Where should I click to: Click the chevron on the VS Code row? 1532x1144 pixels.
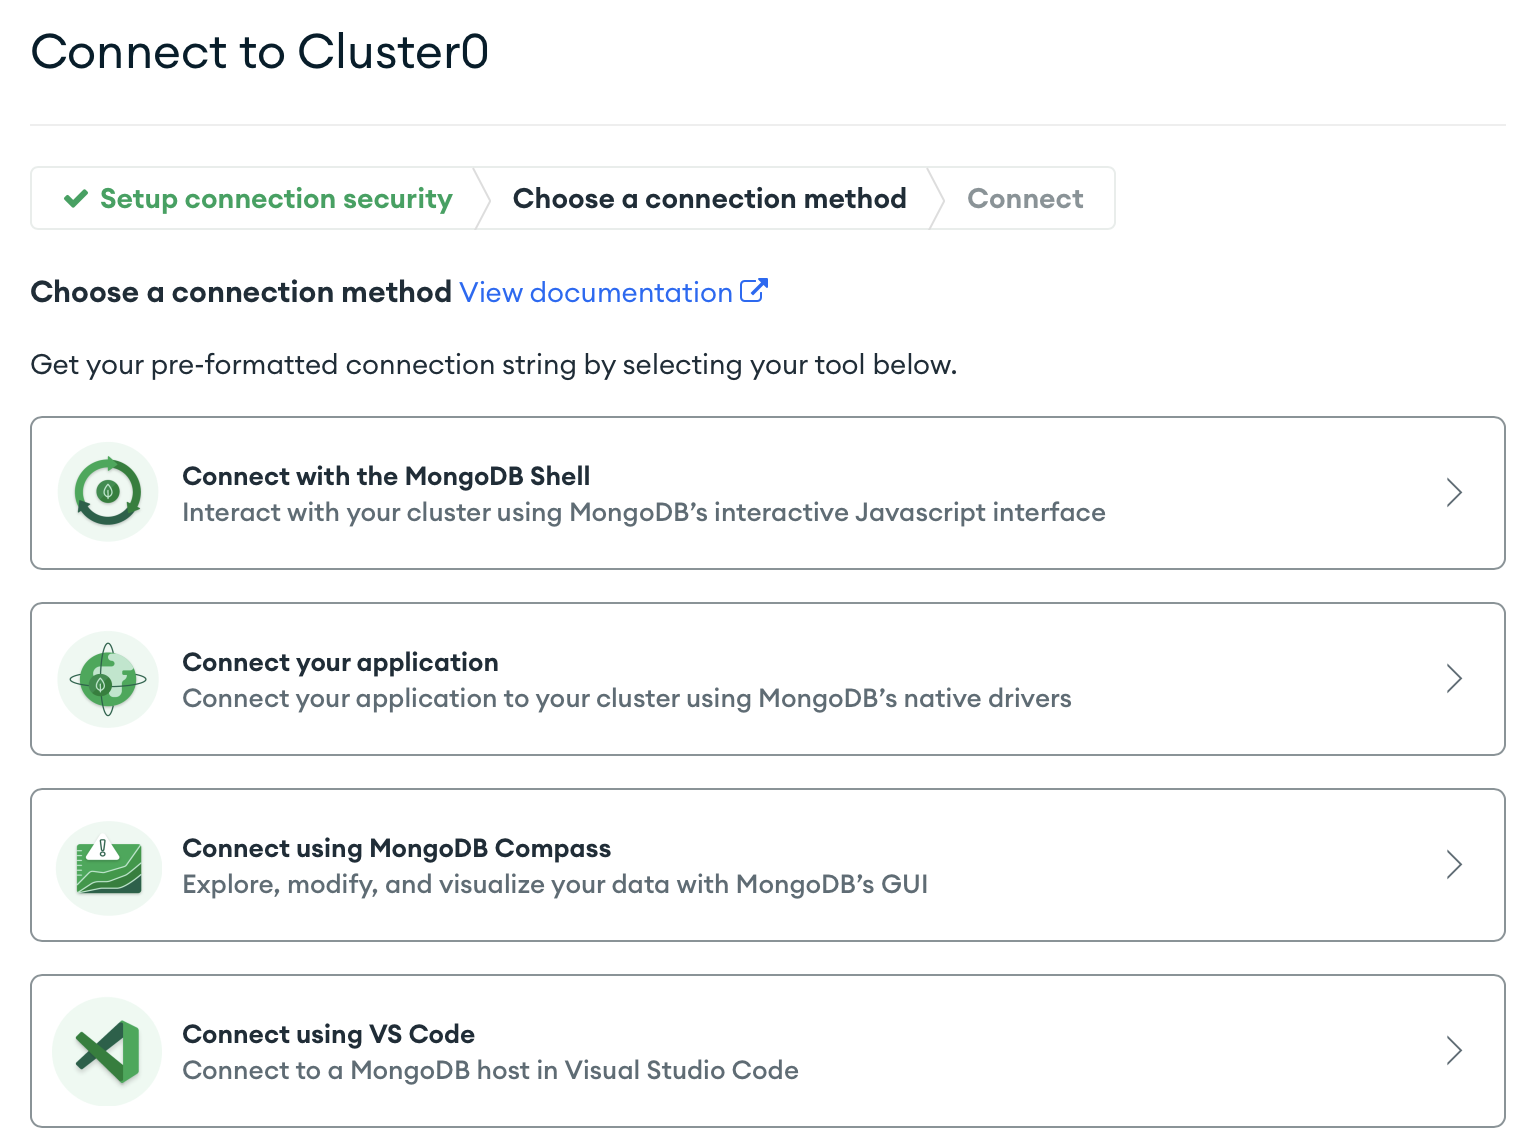[x=1454, y=1051]
